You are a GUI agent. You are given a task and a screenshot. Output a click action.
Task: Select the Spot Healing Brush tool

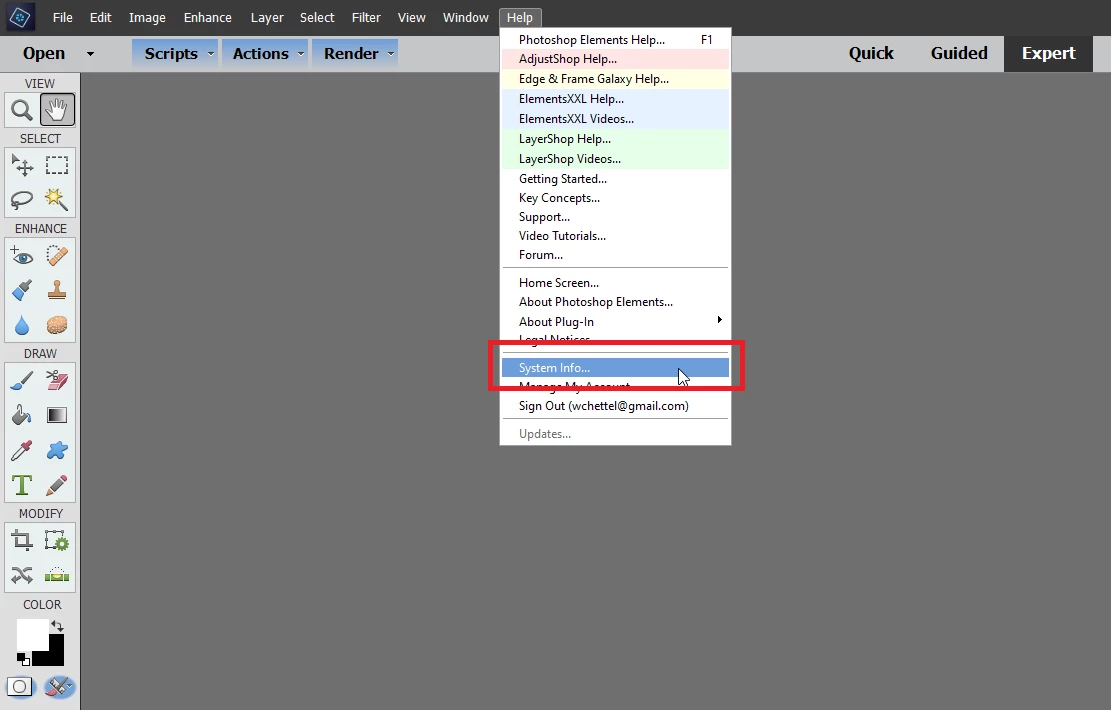57,255
